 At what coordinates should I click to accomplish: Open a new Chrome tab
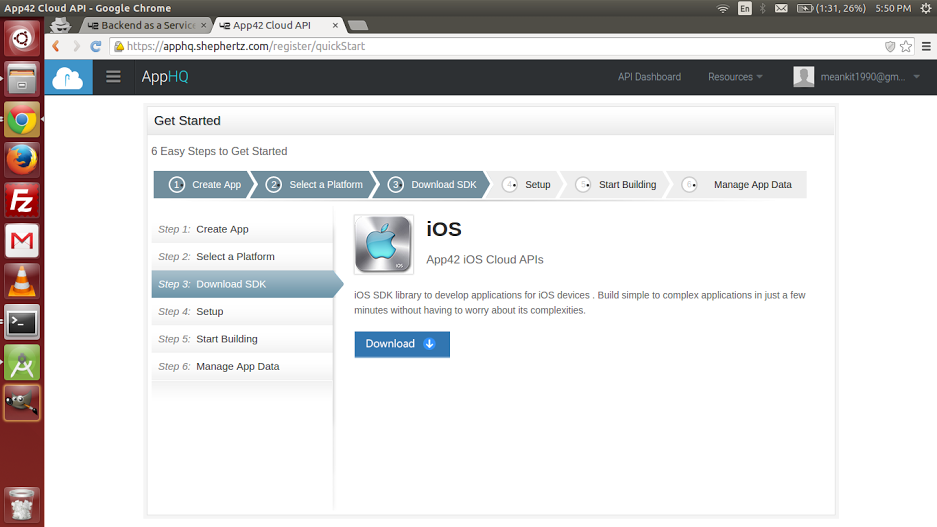[357, 25]
